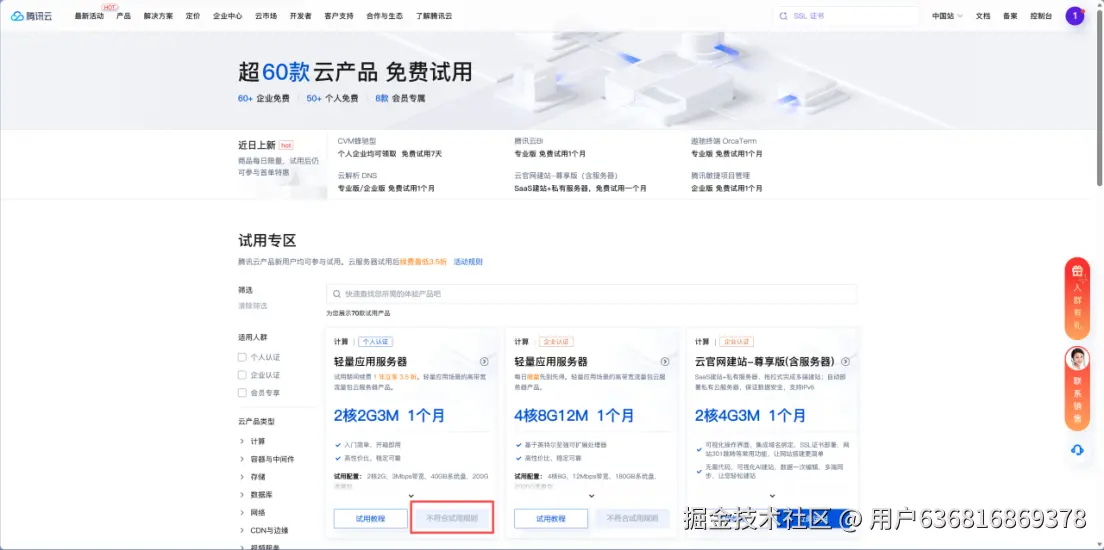Click the blue 个人认证 tag on first card
The image size is (1104, 550).
coord(375,342)
